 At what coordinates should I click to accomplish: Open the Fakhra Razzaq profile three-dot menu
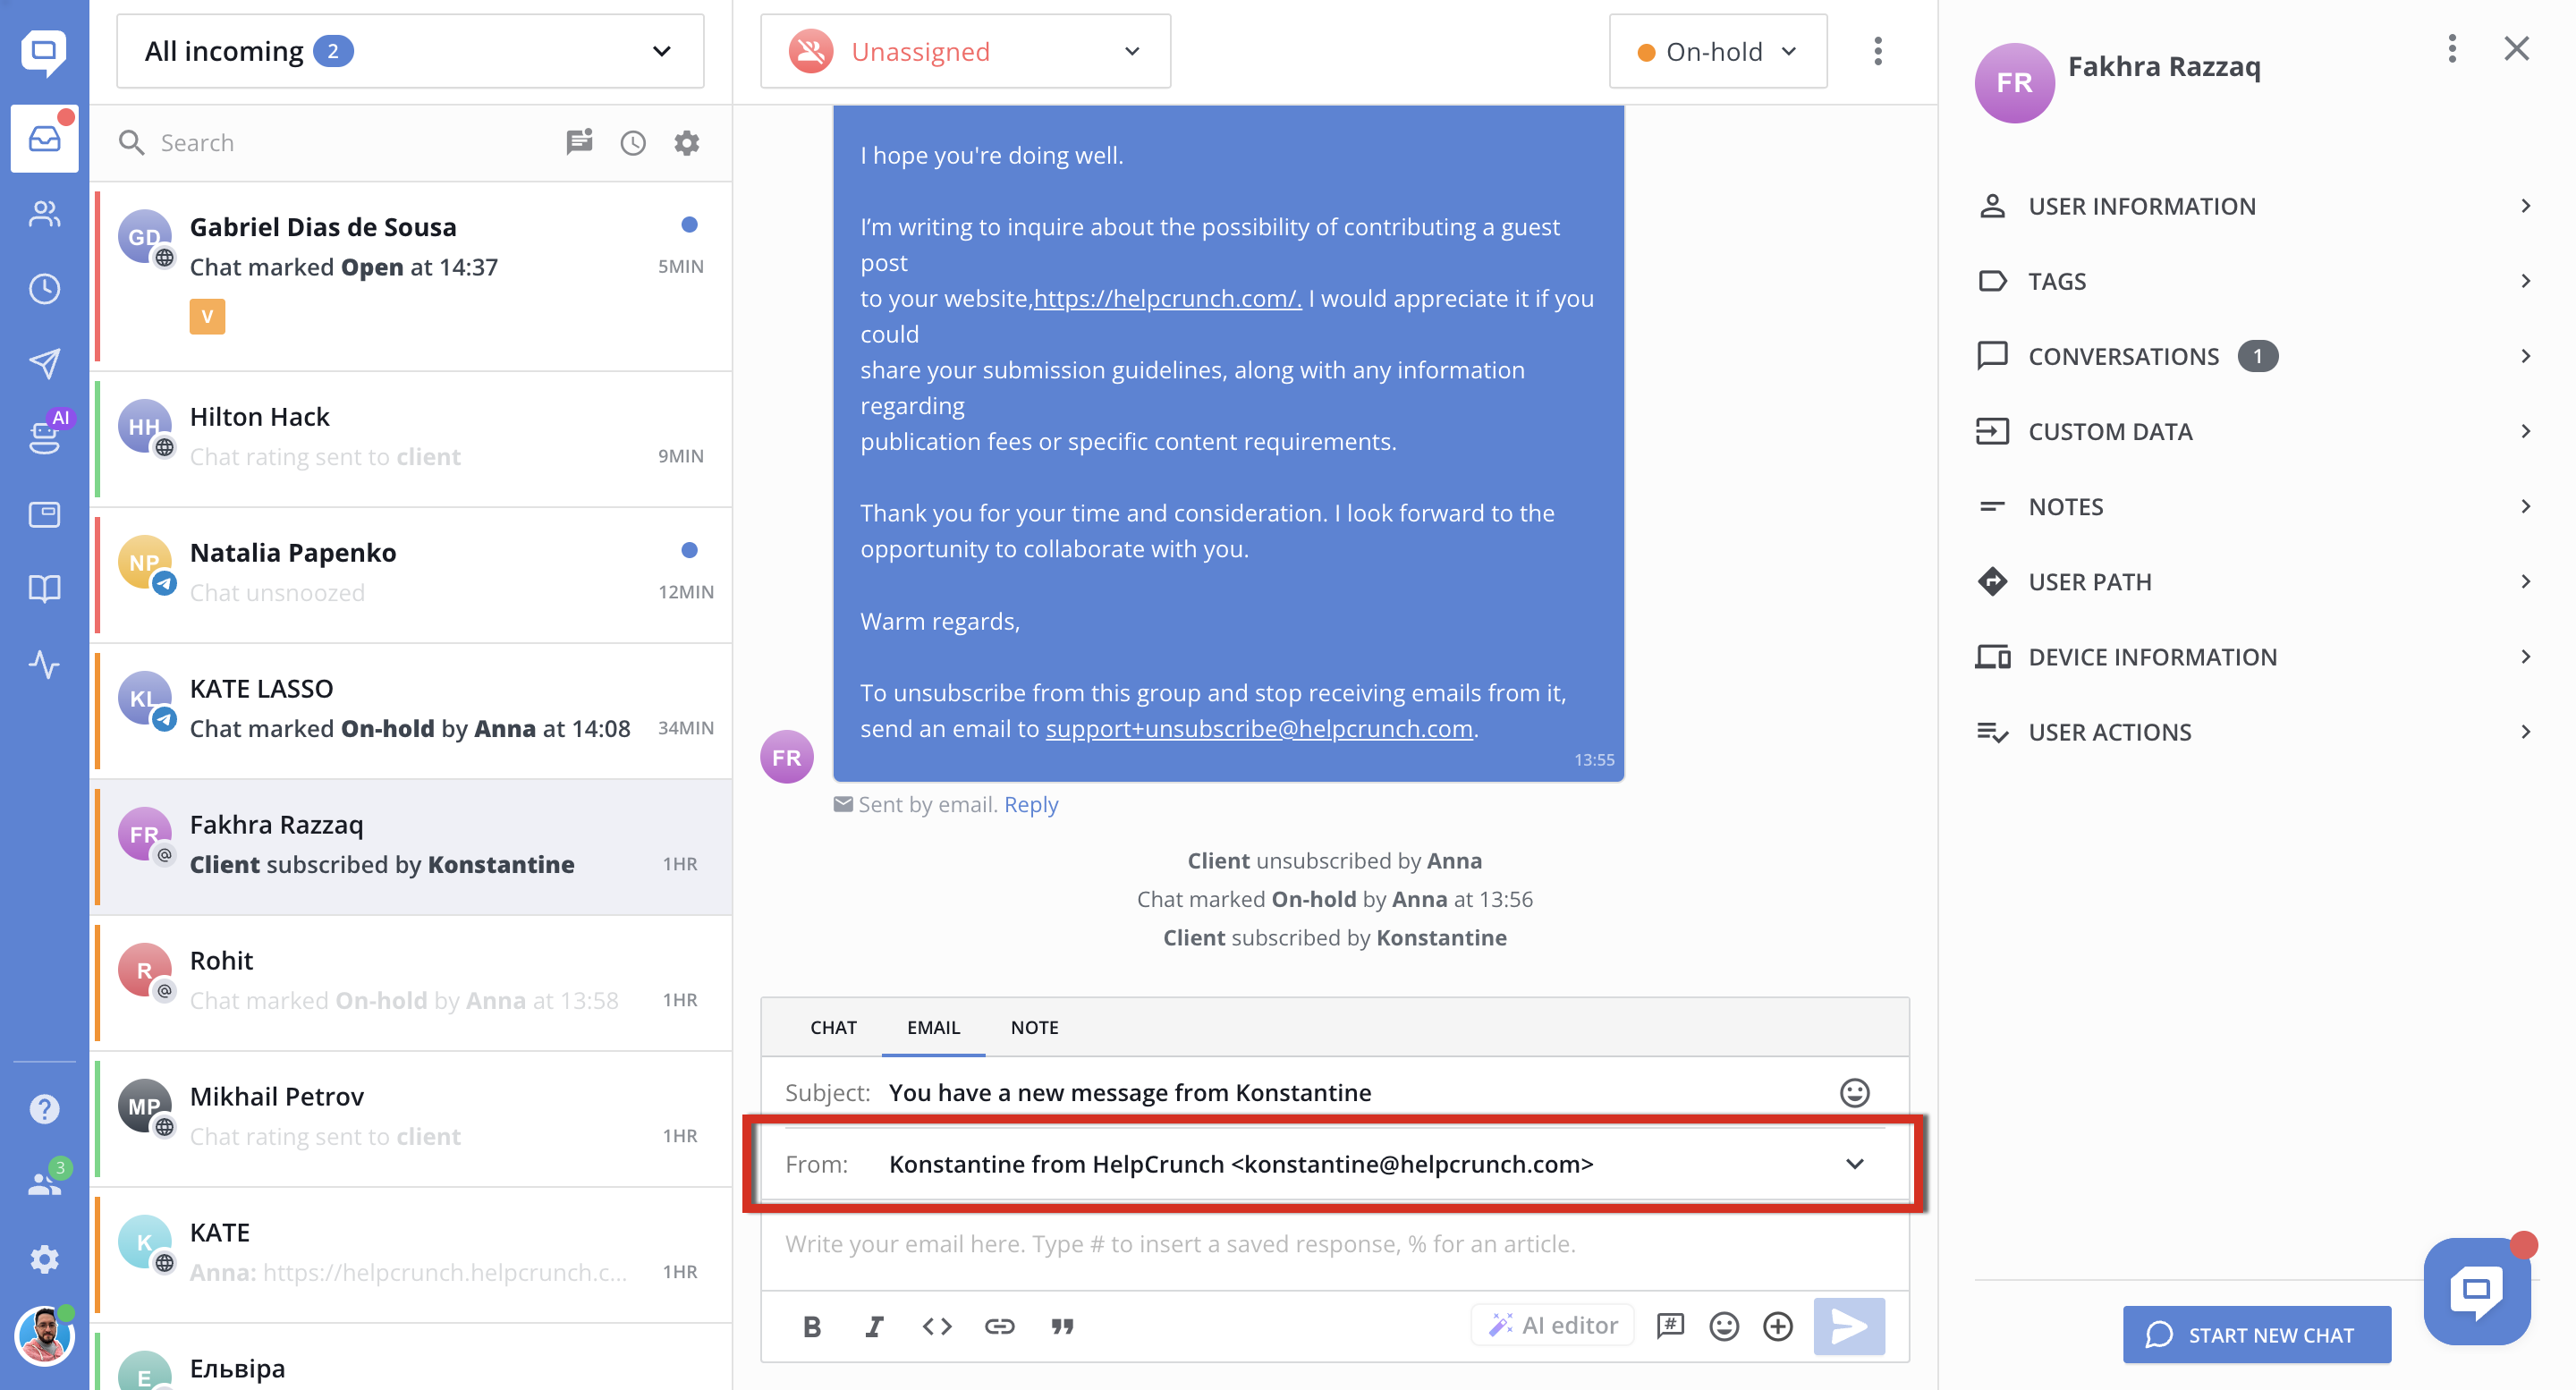coord(2451,48)
